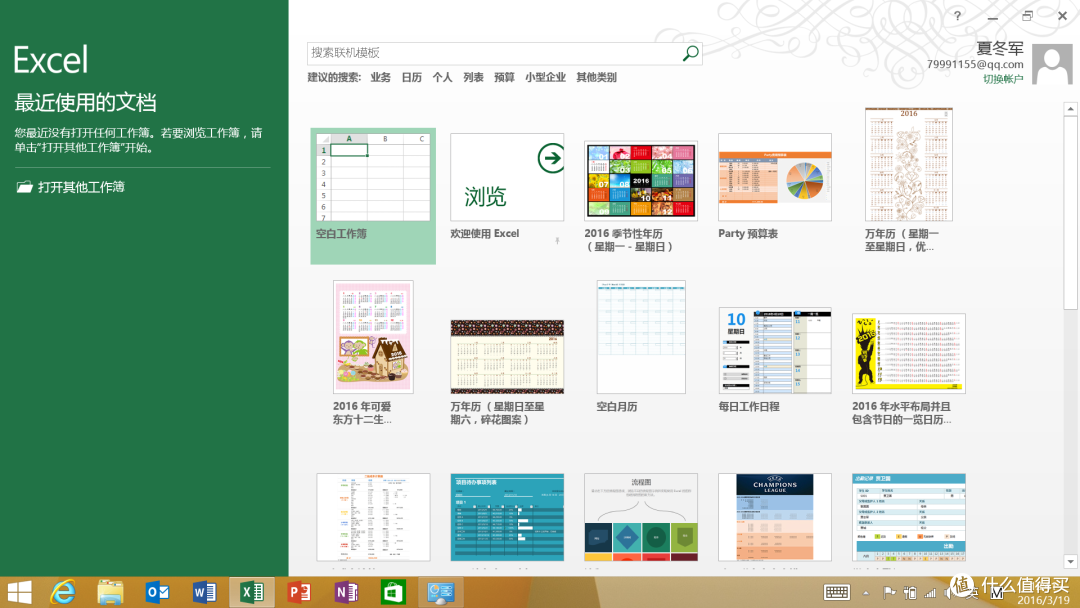Click the template list scroll-down arrow
The height and width of the screenshot is (608, 1080).
coord(1070,562)
